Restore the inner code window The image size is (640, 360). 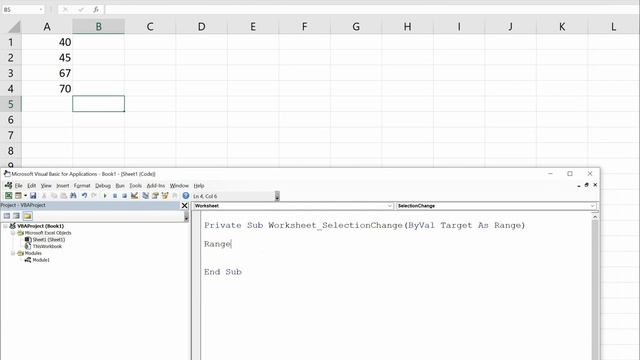click(x=587, y=185)
